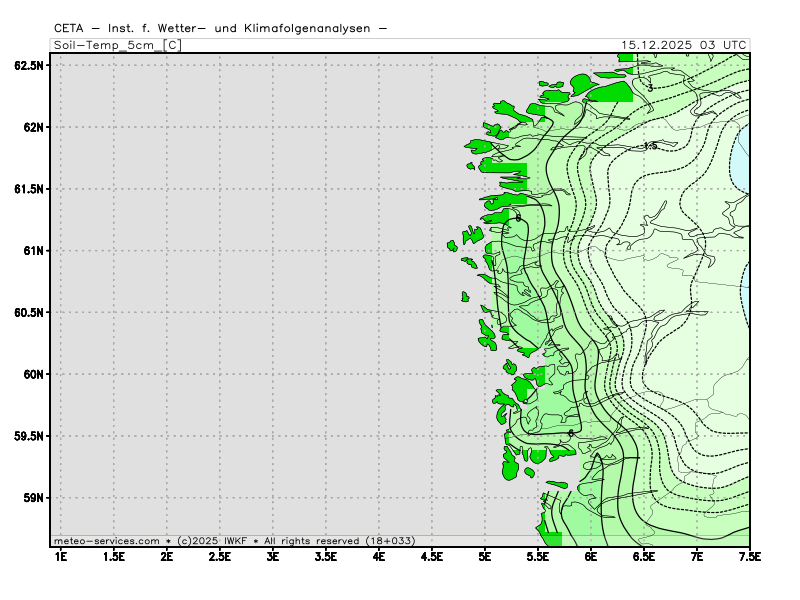Image resolution: width=800 pixels, height=600 pixels.
Task: Click the 60N latitude axis label
Action: tap(32, 374)
